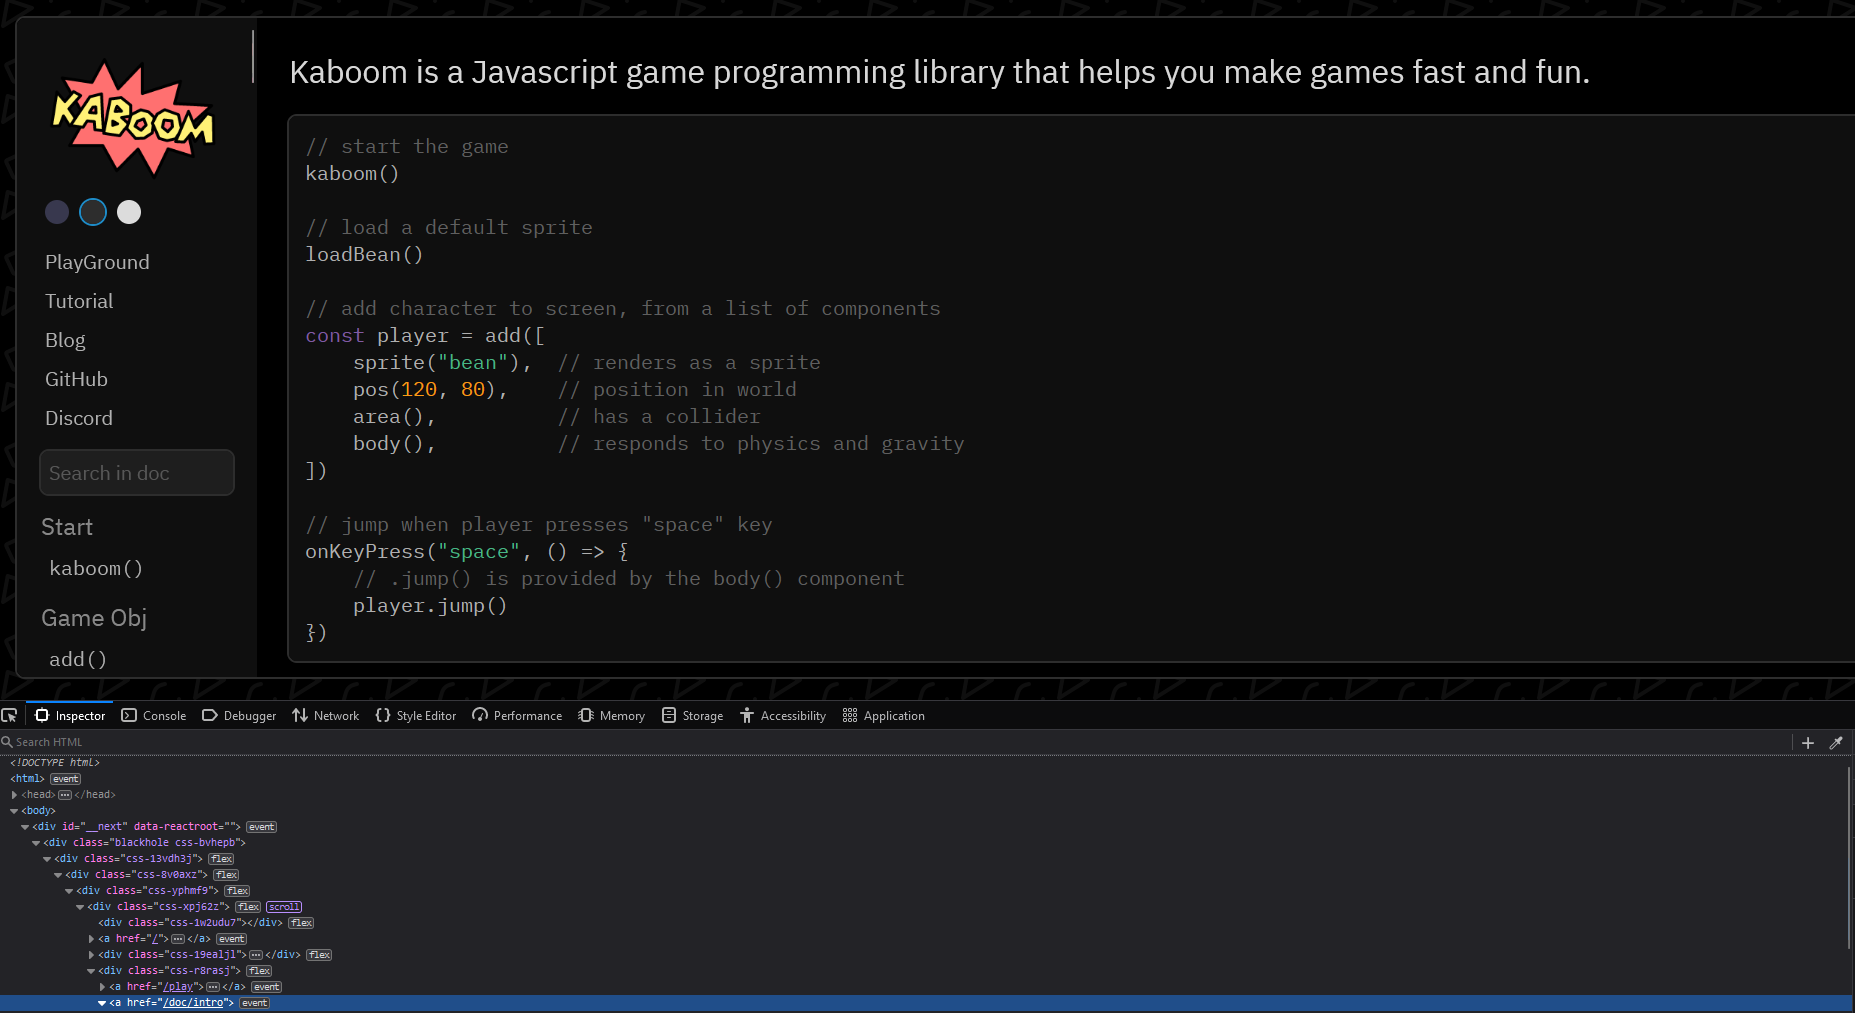This screenshot has width=1855, height=1013.
Task: Collapse the body element node
Action: click(x=14, y=811)
